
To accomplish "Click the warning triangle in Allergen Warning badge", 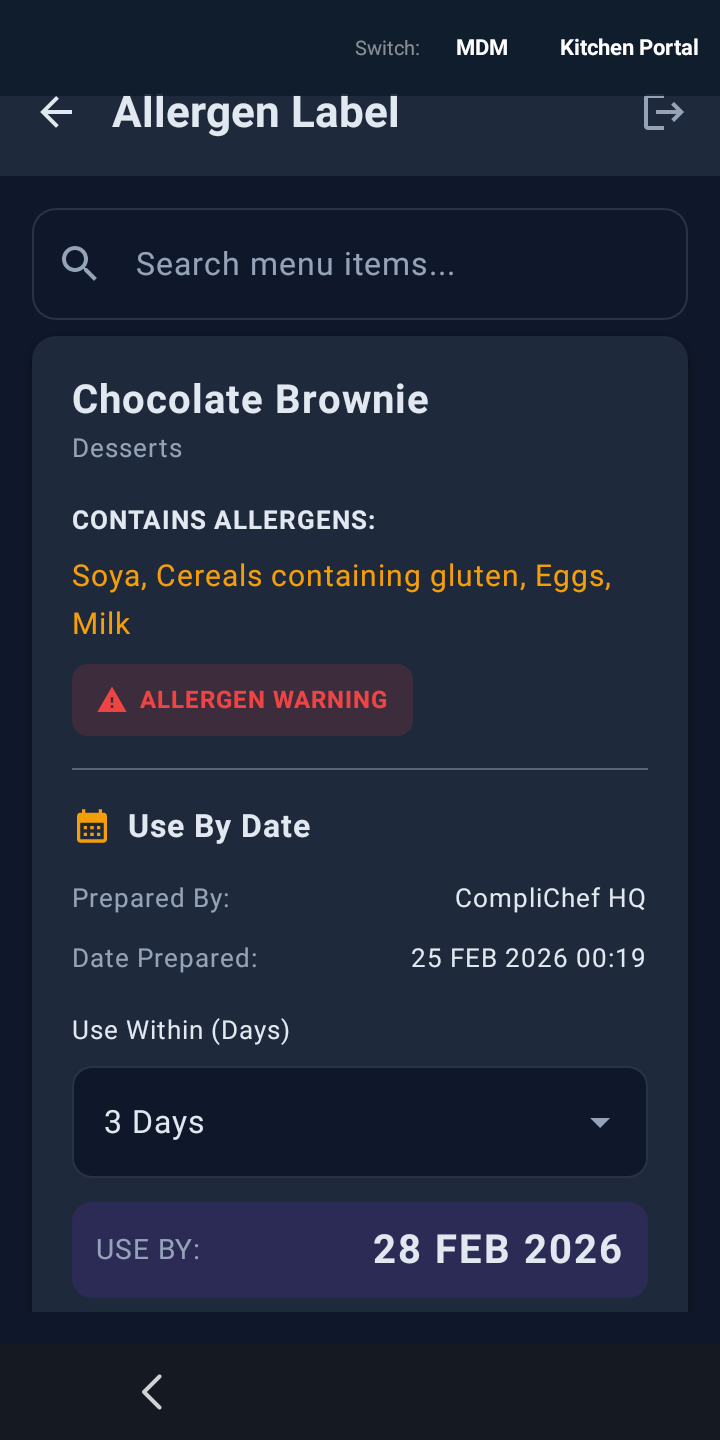I will [112, 699].
